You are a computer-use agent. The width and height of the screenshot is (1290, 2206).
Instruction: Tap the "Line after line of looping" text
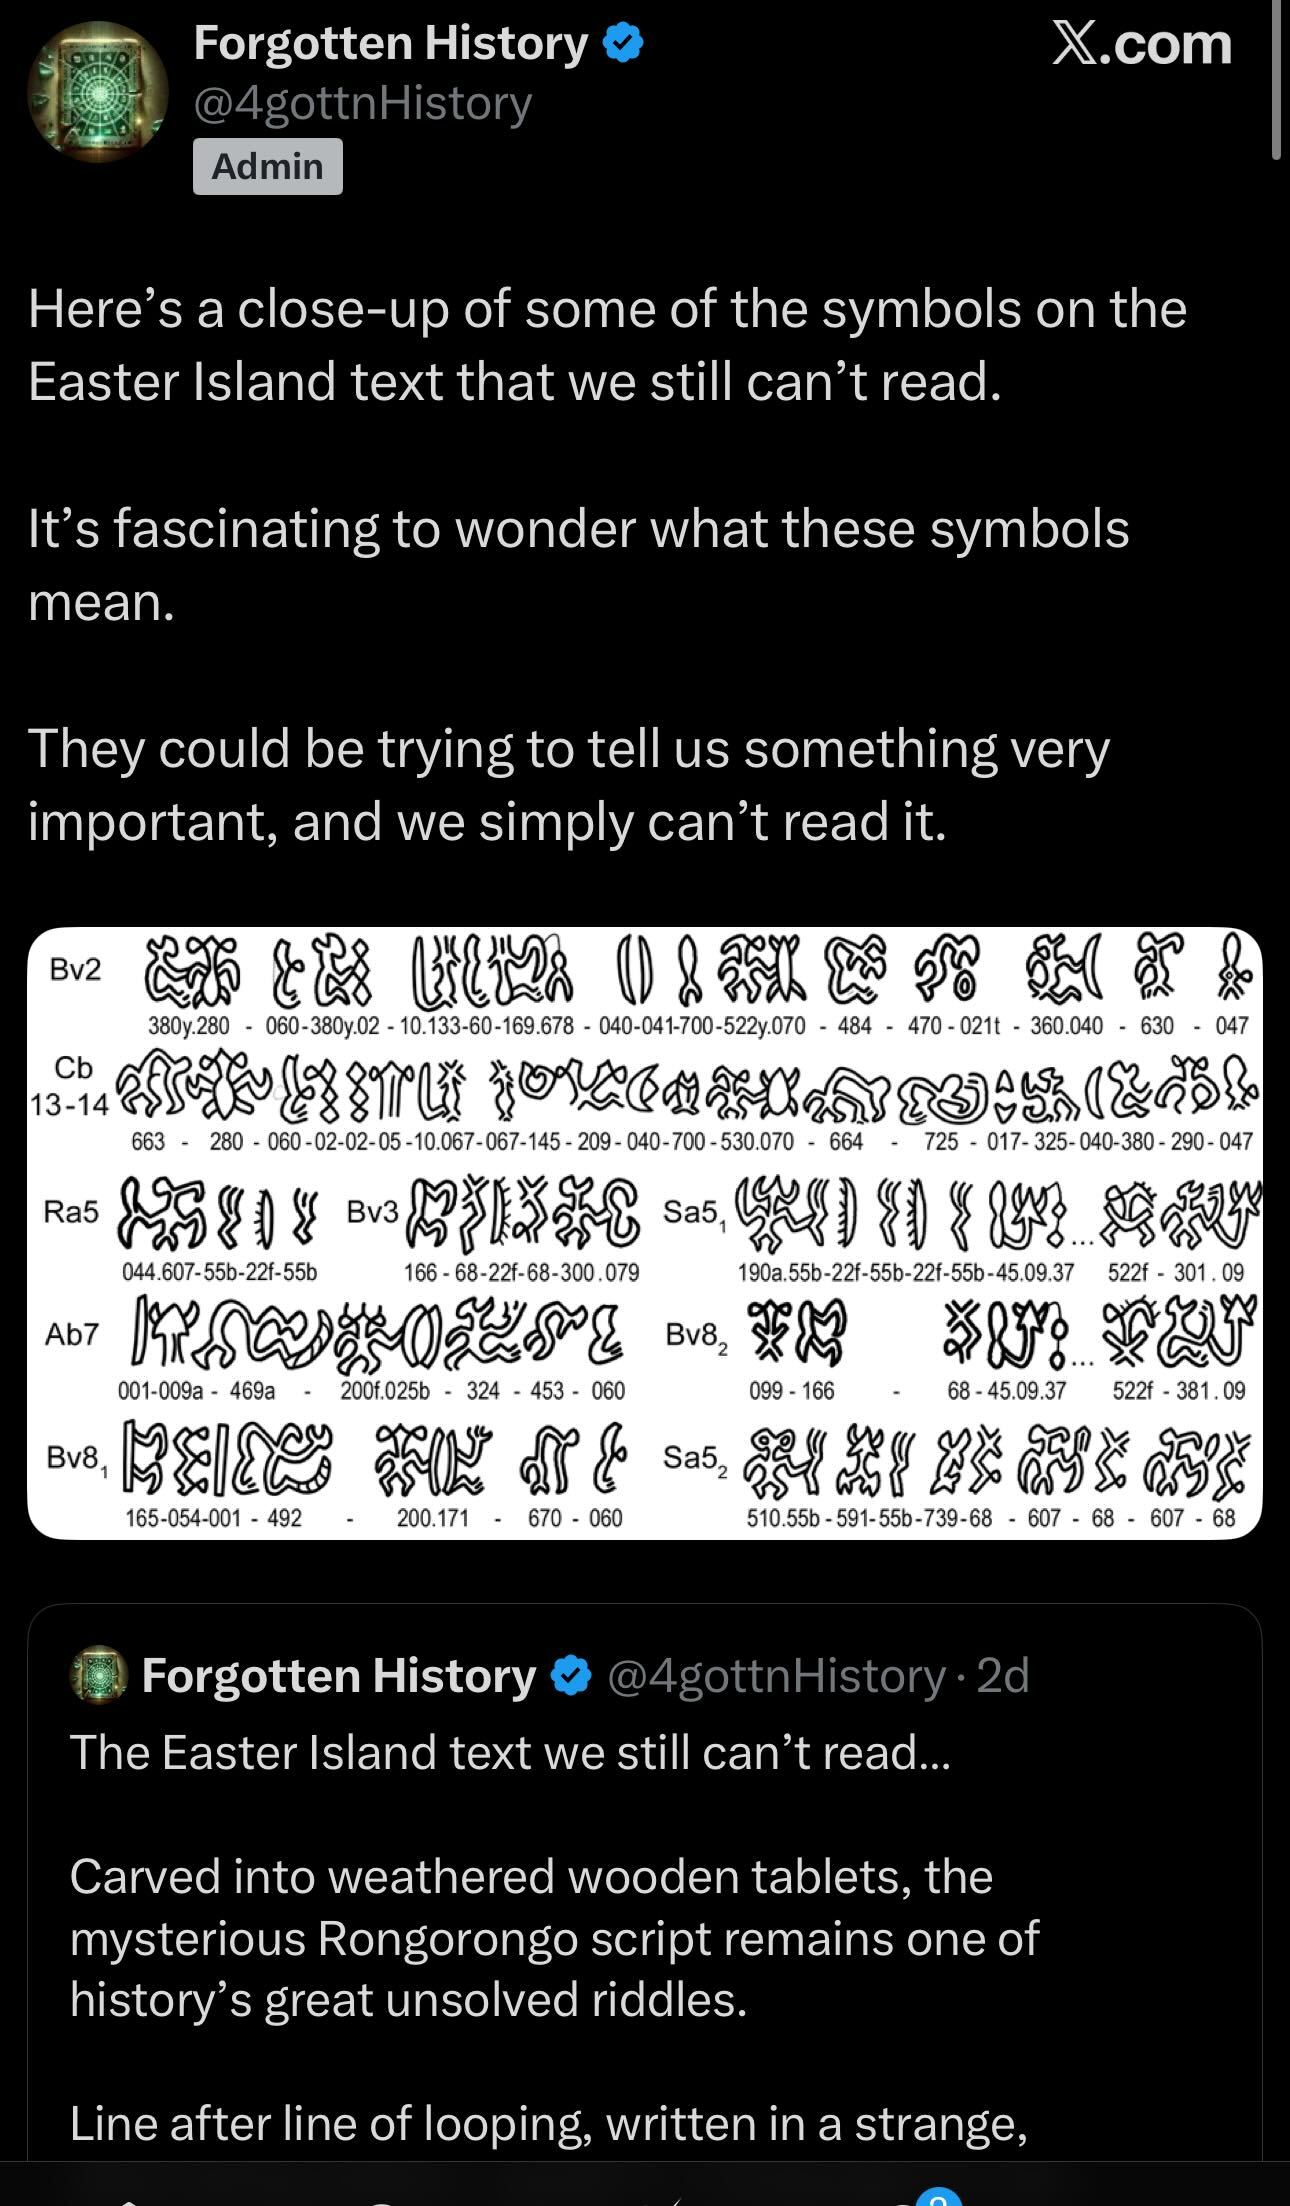coord(548,2123)
